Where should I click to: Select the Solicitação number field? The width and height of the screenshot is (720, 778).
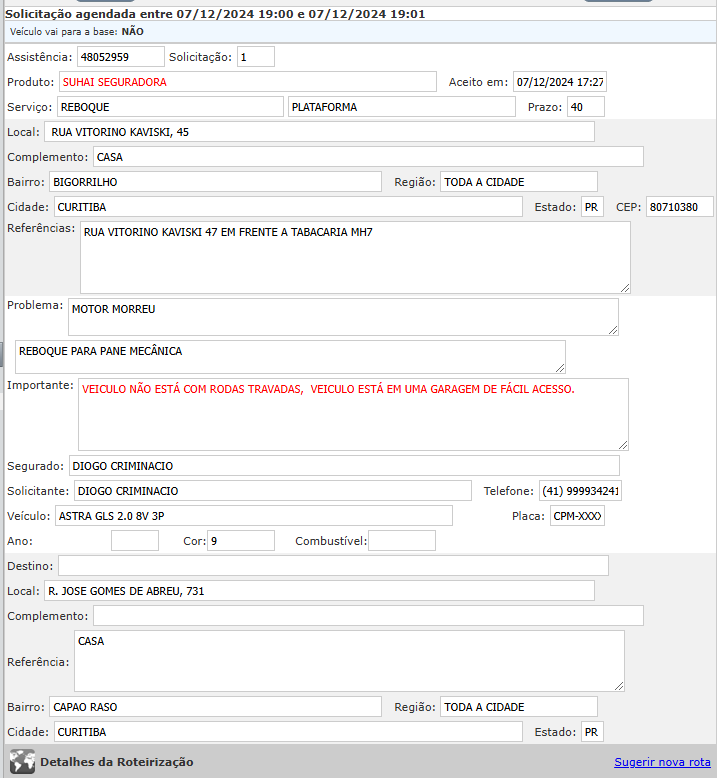click(256, 57)
